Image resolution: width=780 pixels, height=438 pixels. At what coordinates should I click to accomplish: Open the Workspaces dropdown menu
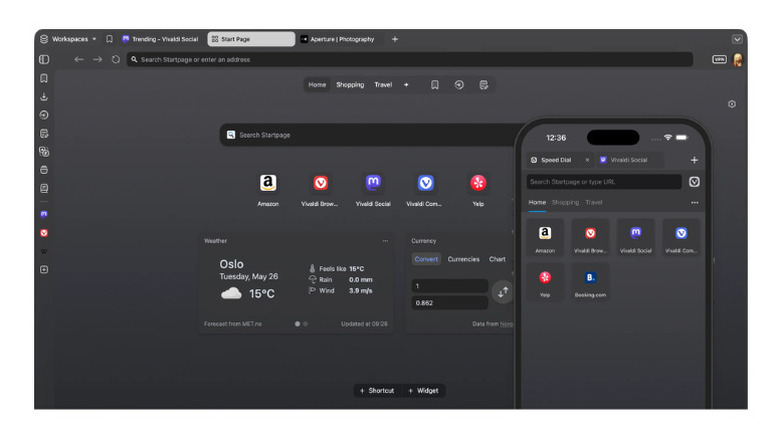(68, 39)
